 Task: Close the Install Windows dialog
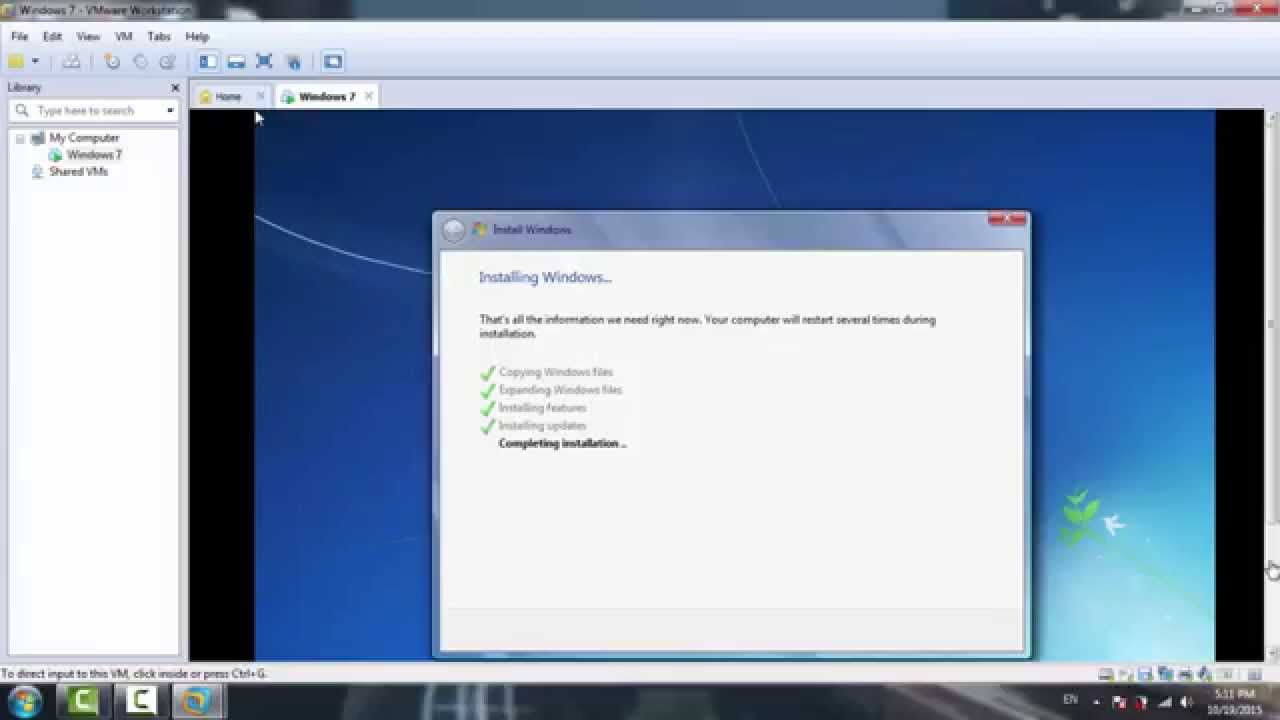(x=1007, y=219)
